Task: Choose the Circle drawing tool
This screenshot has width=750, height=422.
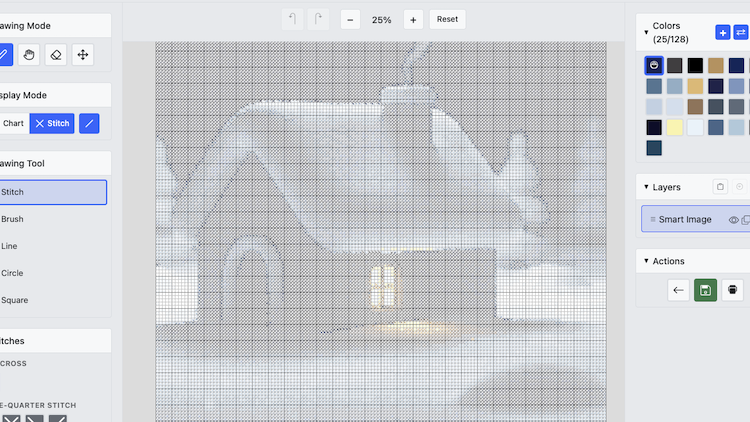Action: click(53, 273)
